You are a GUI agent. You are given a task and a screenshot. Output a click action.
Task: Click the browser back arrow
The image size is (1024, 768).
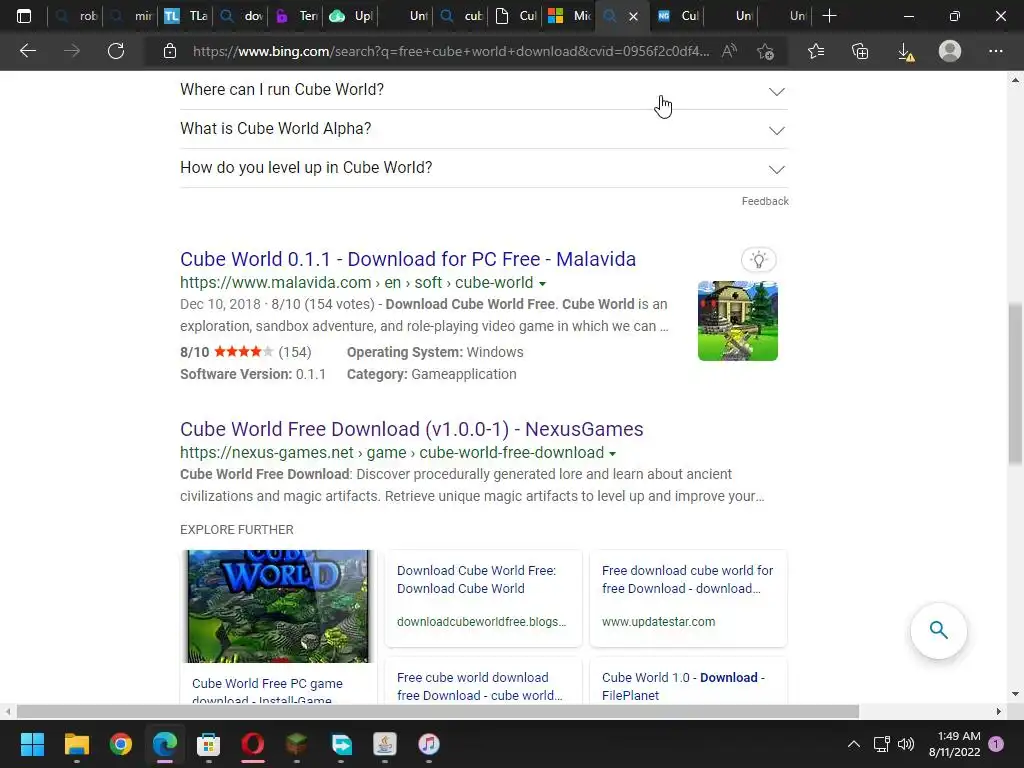click(27, 51)
